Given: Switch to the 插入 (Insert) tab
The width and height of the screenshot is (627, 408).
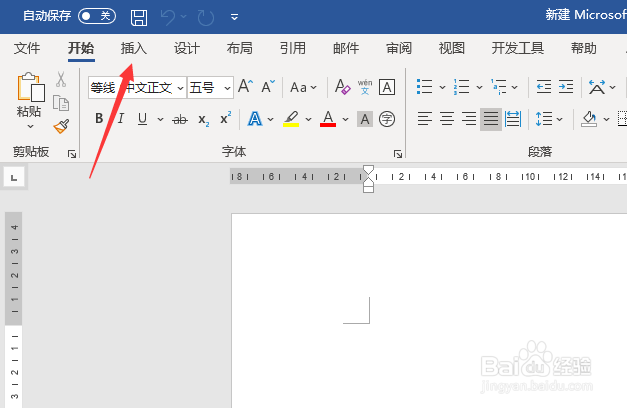Looking at the screenshot, I should coord(134,48).
